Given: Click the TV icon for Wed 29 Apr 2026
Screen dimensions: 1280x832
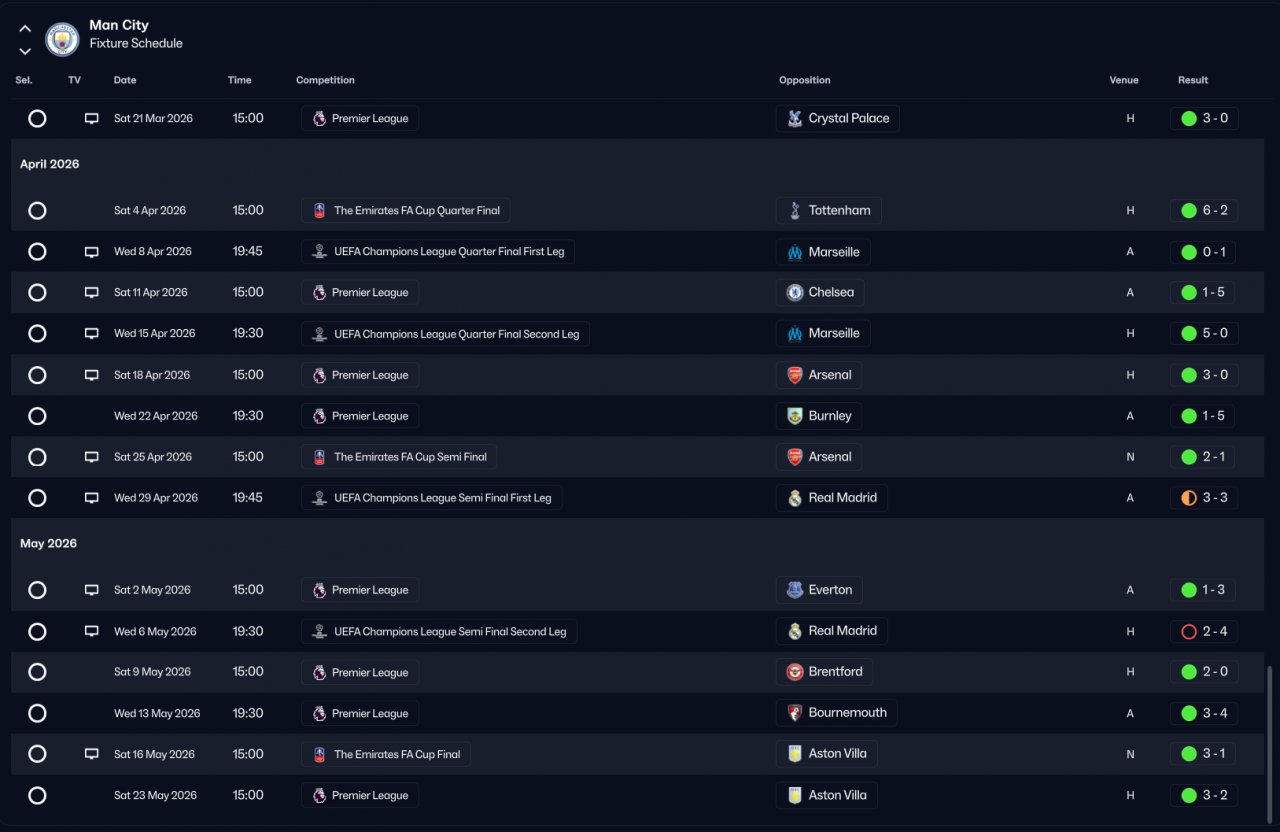Looking at the screenshot, I should click(92, 498).
